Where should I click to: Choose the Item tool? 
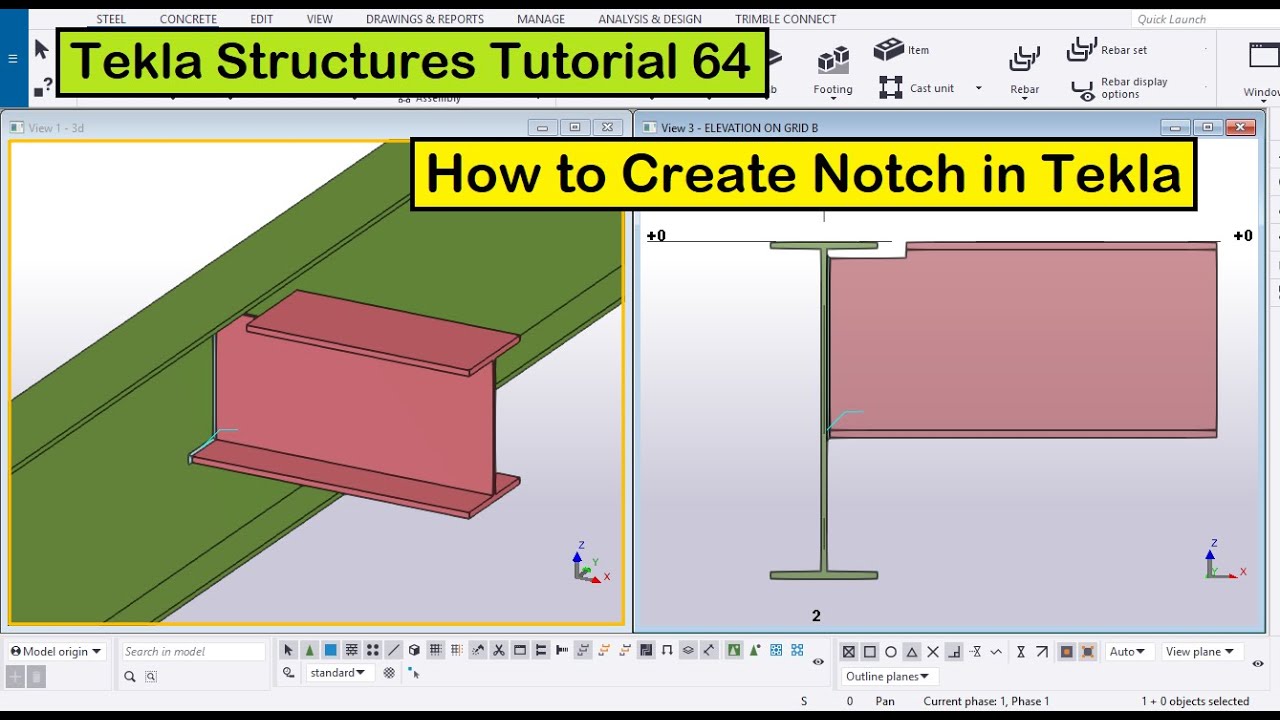(x=901, y=49)
